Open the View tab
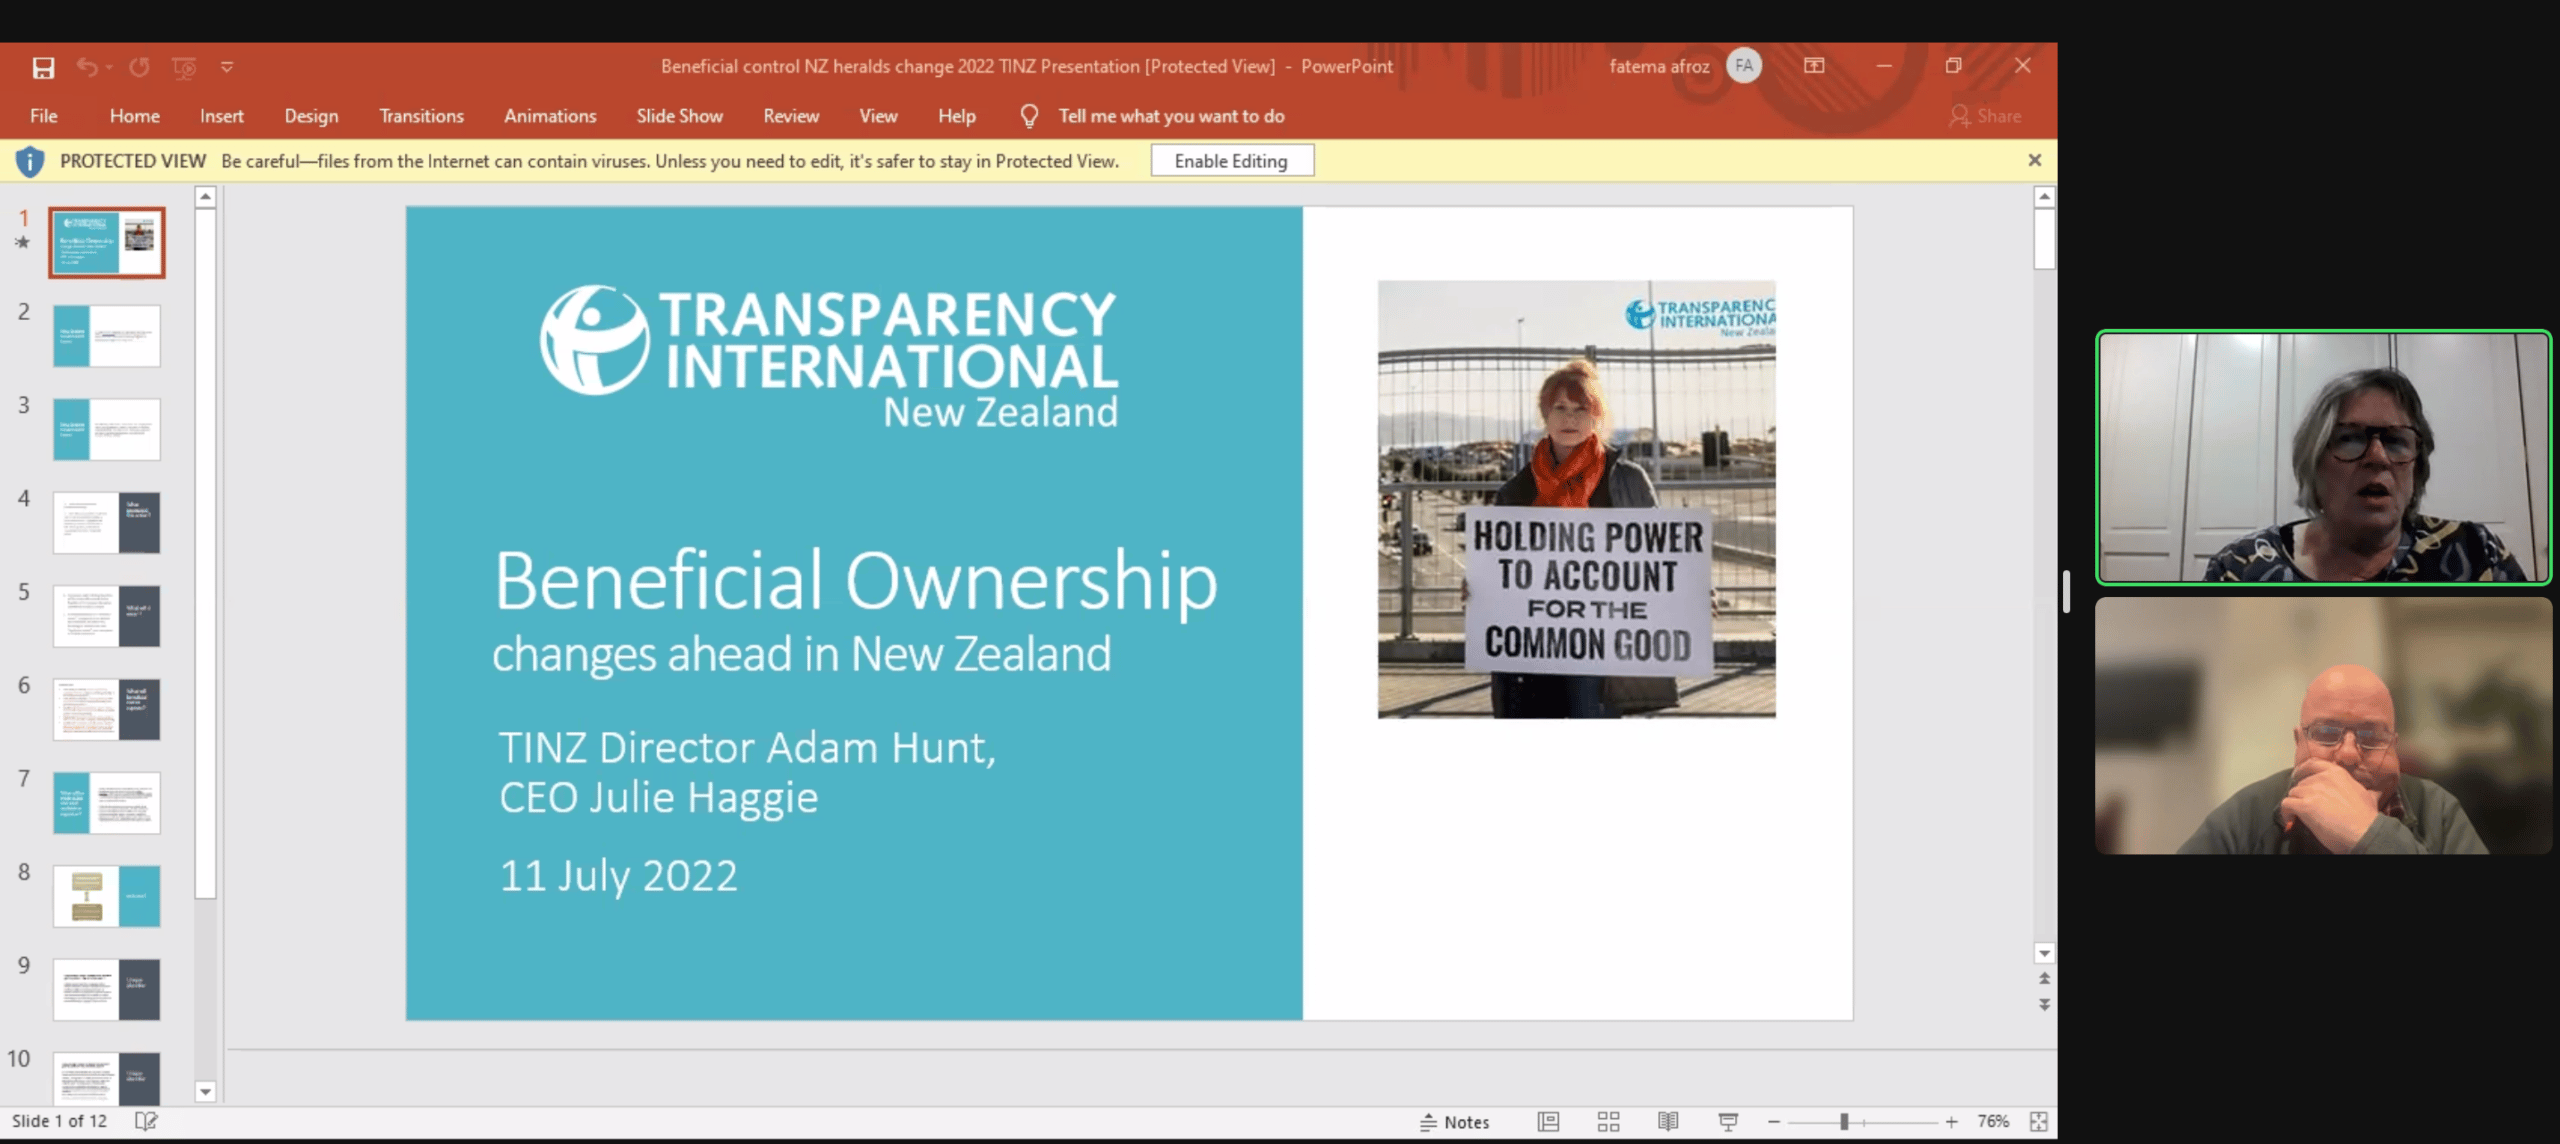The image size is (2560, 1144). tap(878, 116)
